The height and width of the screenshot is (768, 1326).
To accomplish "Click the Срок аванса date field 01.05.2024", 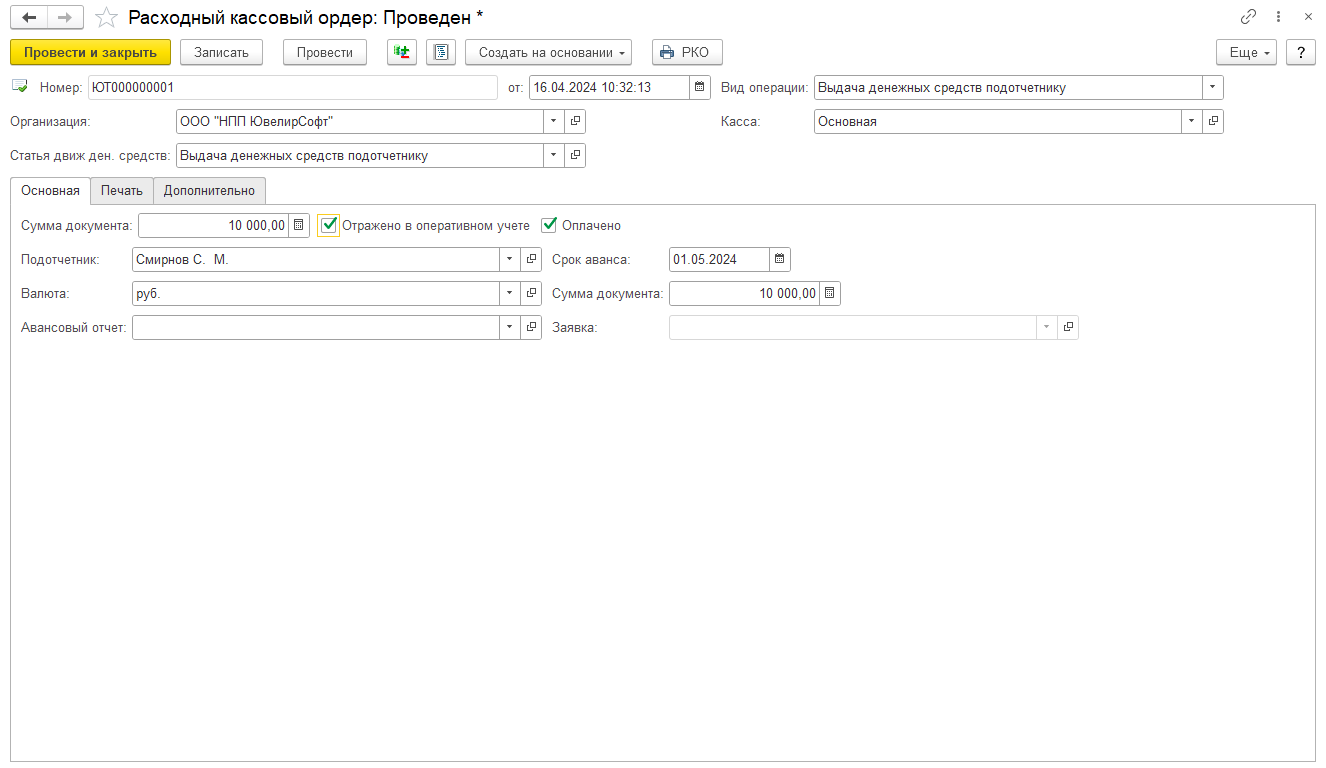I will click(x=719, y=259).
